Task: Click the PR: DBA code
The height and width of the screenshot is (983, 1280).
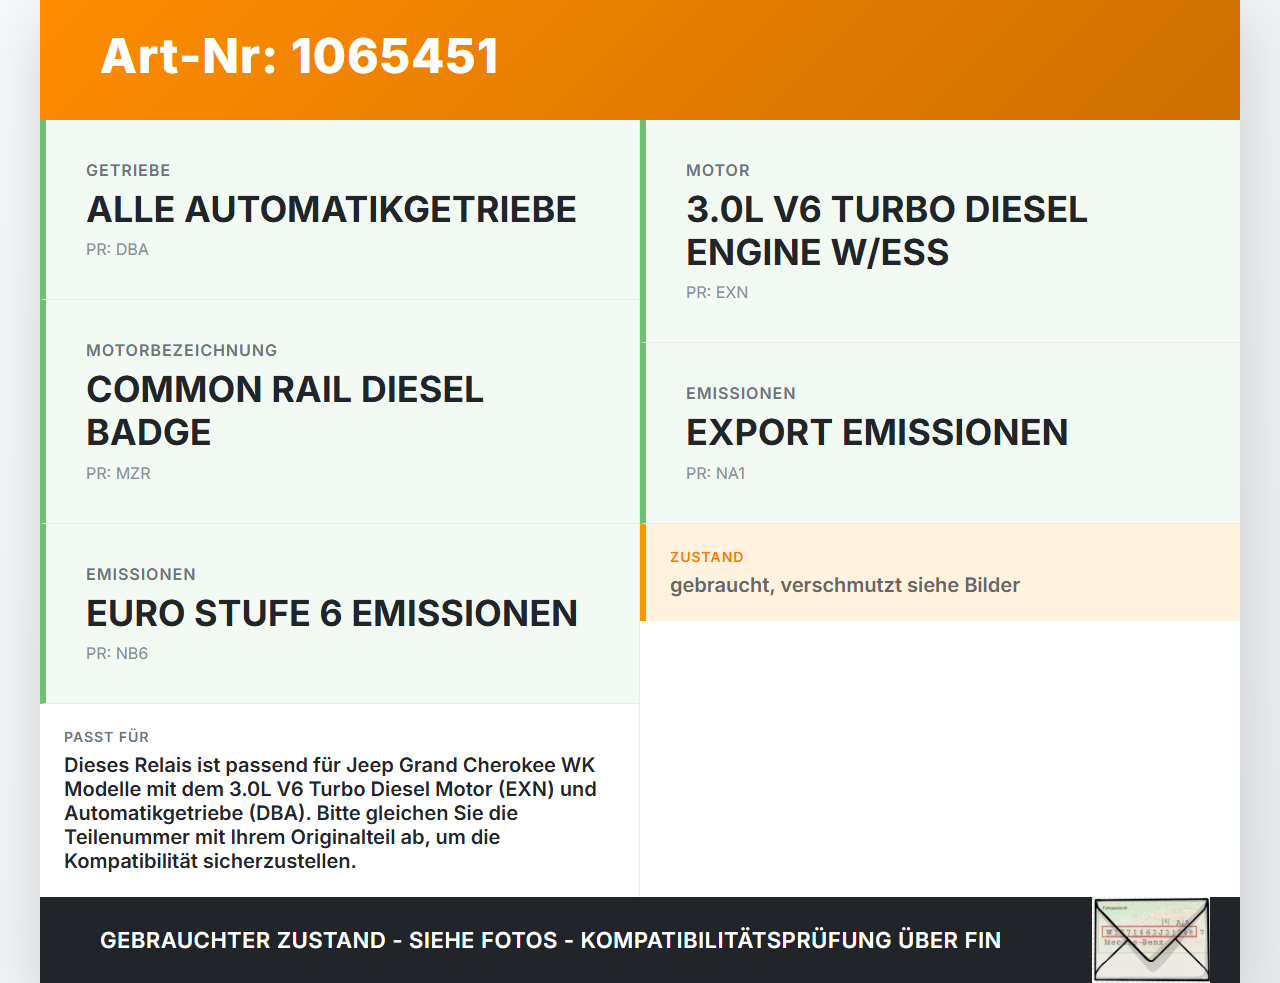Action: click(117, 249)
